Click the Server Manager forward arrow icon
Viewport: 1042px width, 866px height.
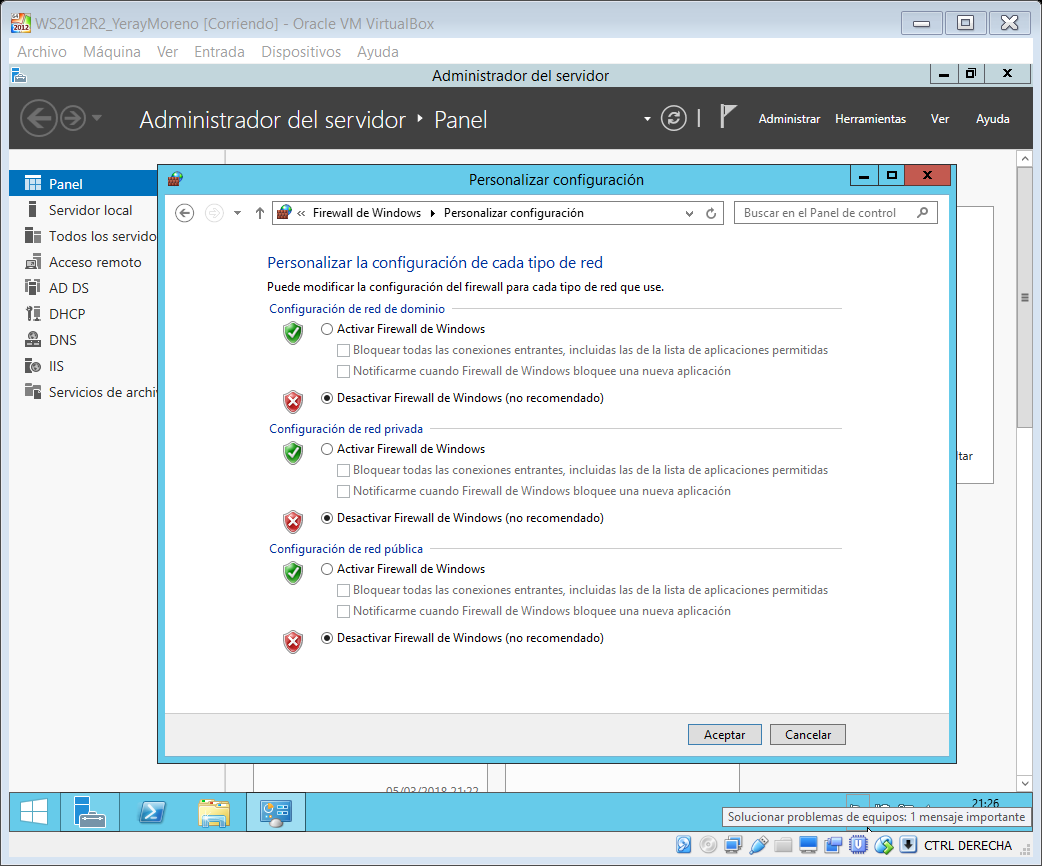73,118
